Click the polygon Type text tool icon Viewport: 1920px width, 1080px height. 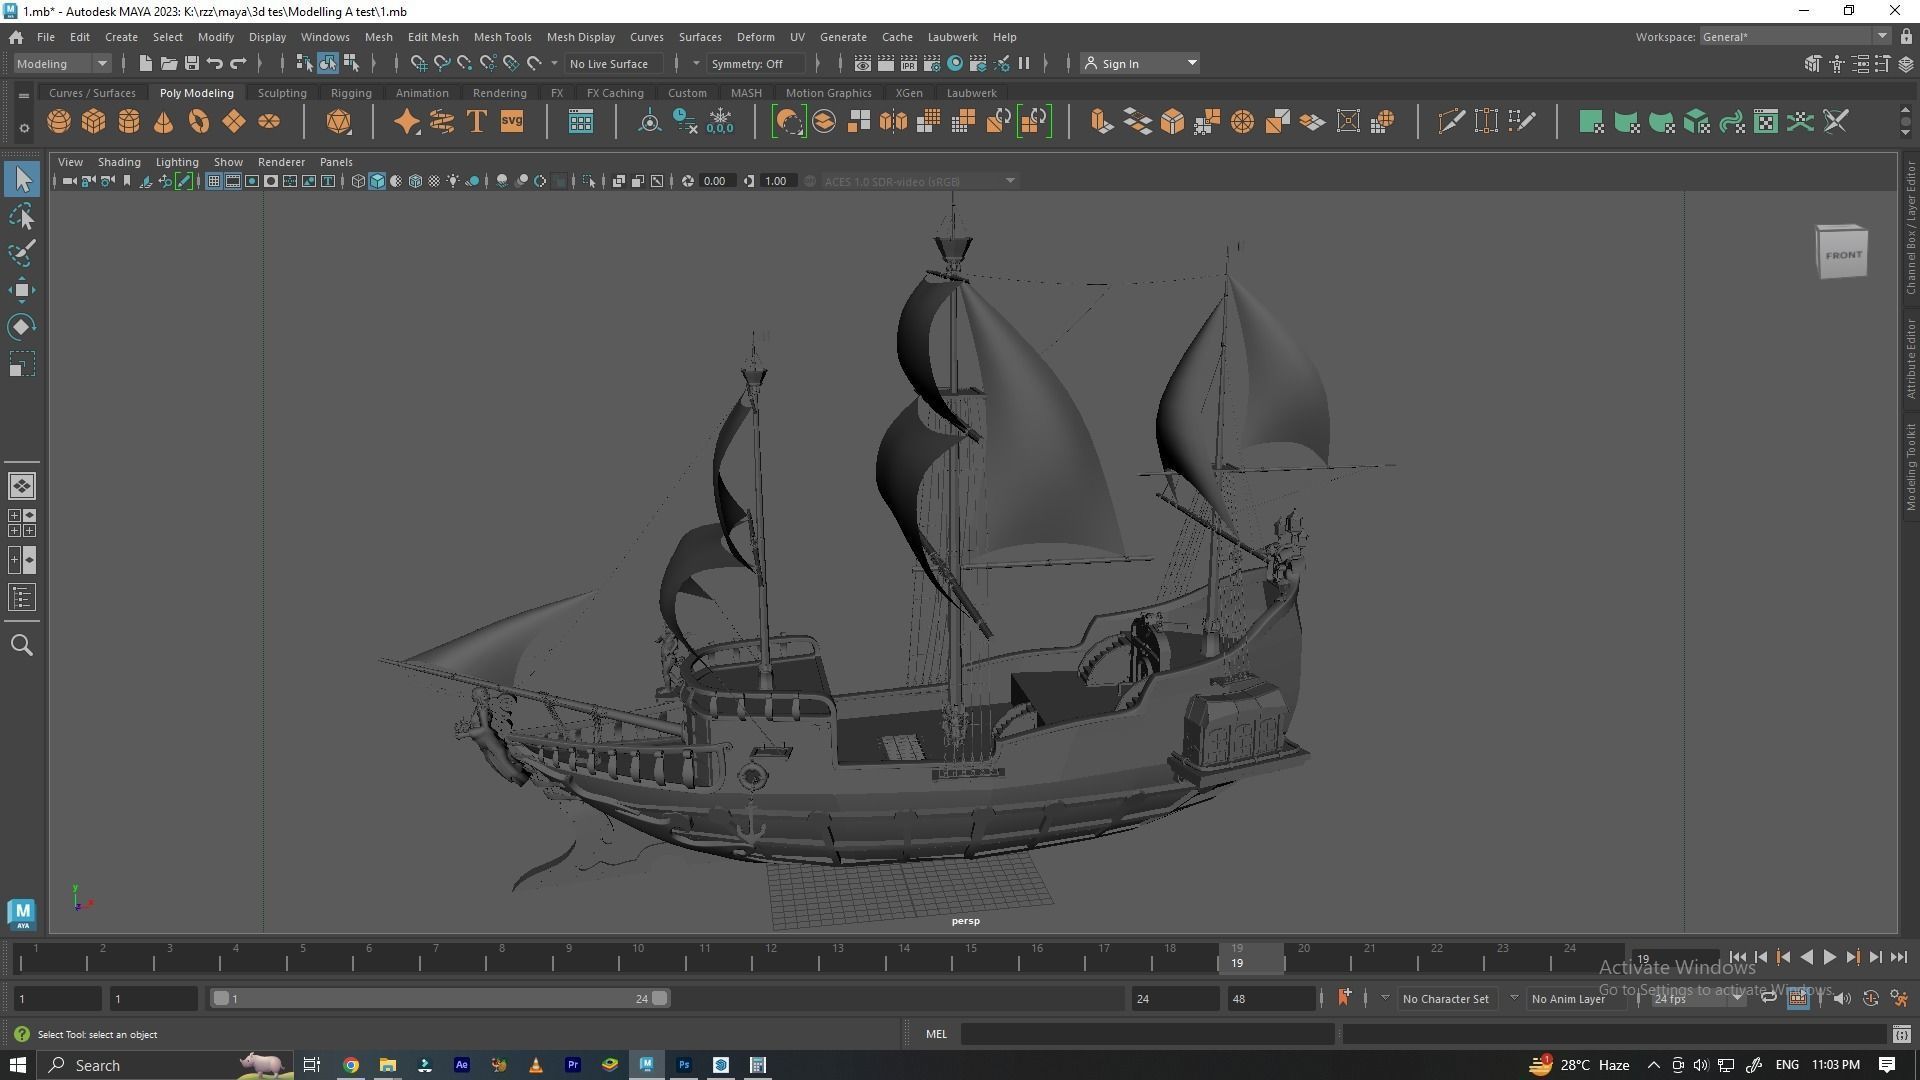click(x=477, y=122)
